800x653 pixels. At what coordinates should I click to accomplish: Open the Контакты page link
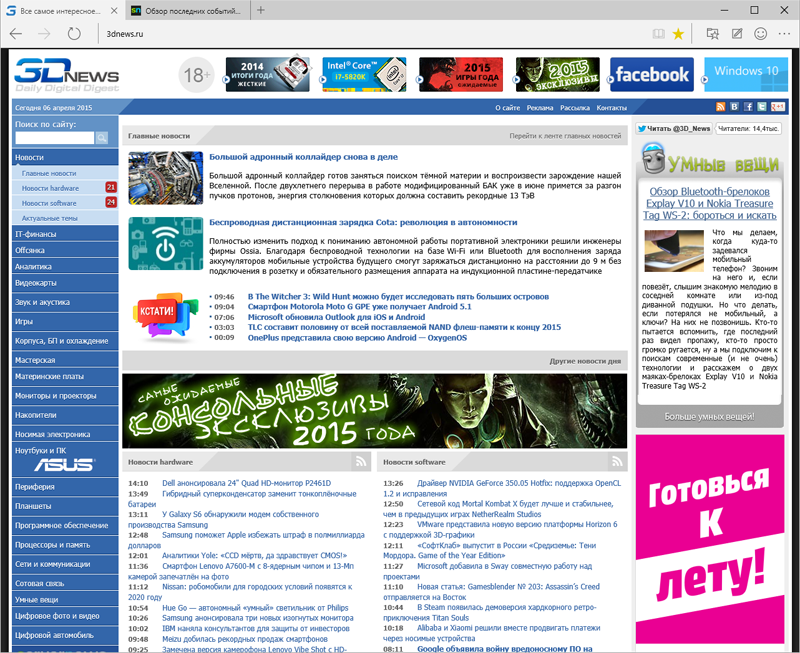click(611, 108)
